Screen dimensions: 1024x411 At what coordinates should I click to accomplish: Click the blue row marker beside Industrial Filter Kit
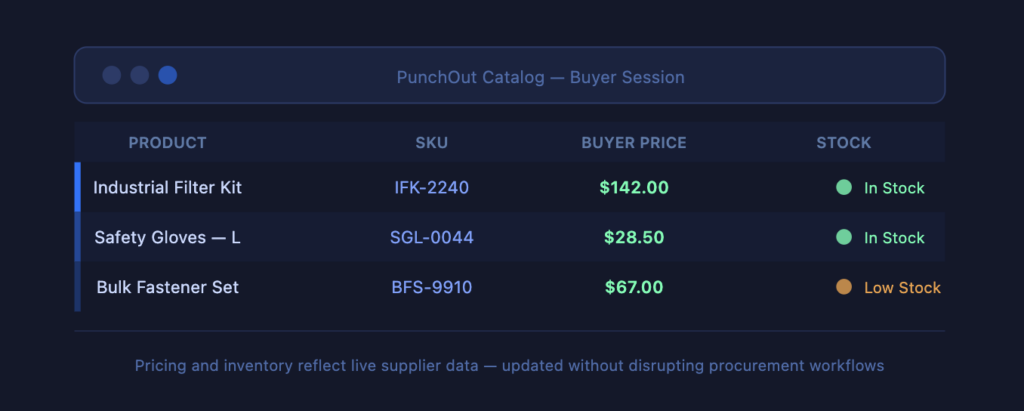(x=77, y=187)
